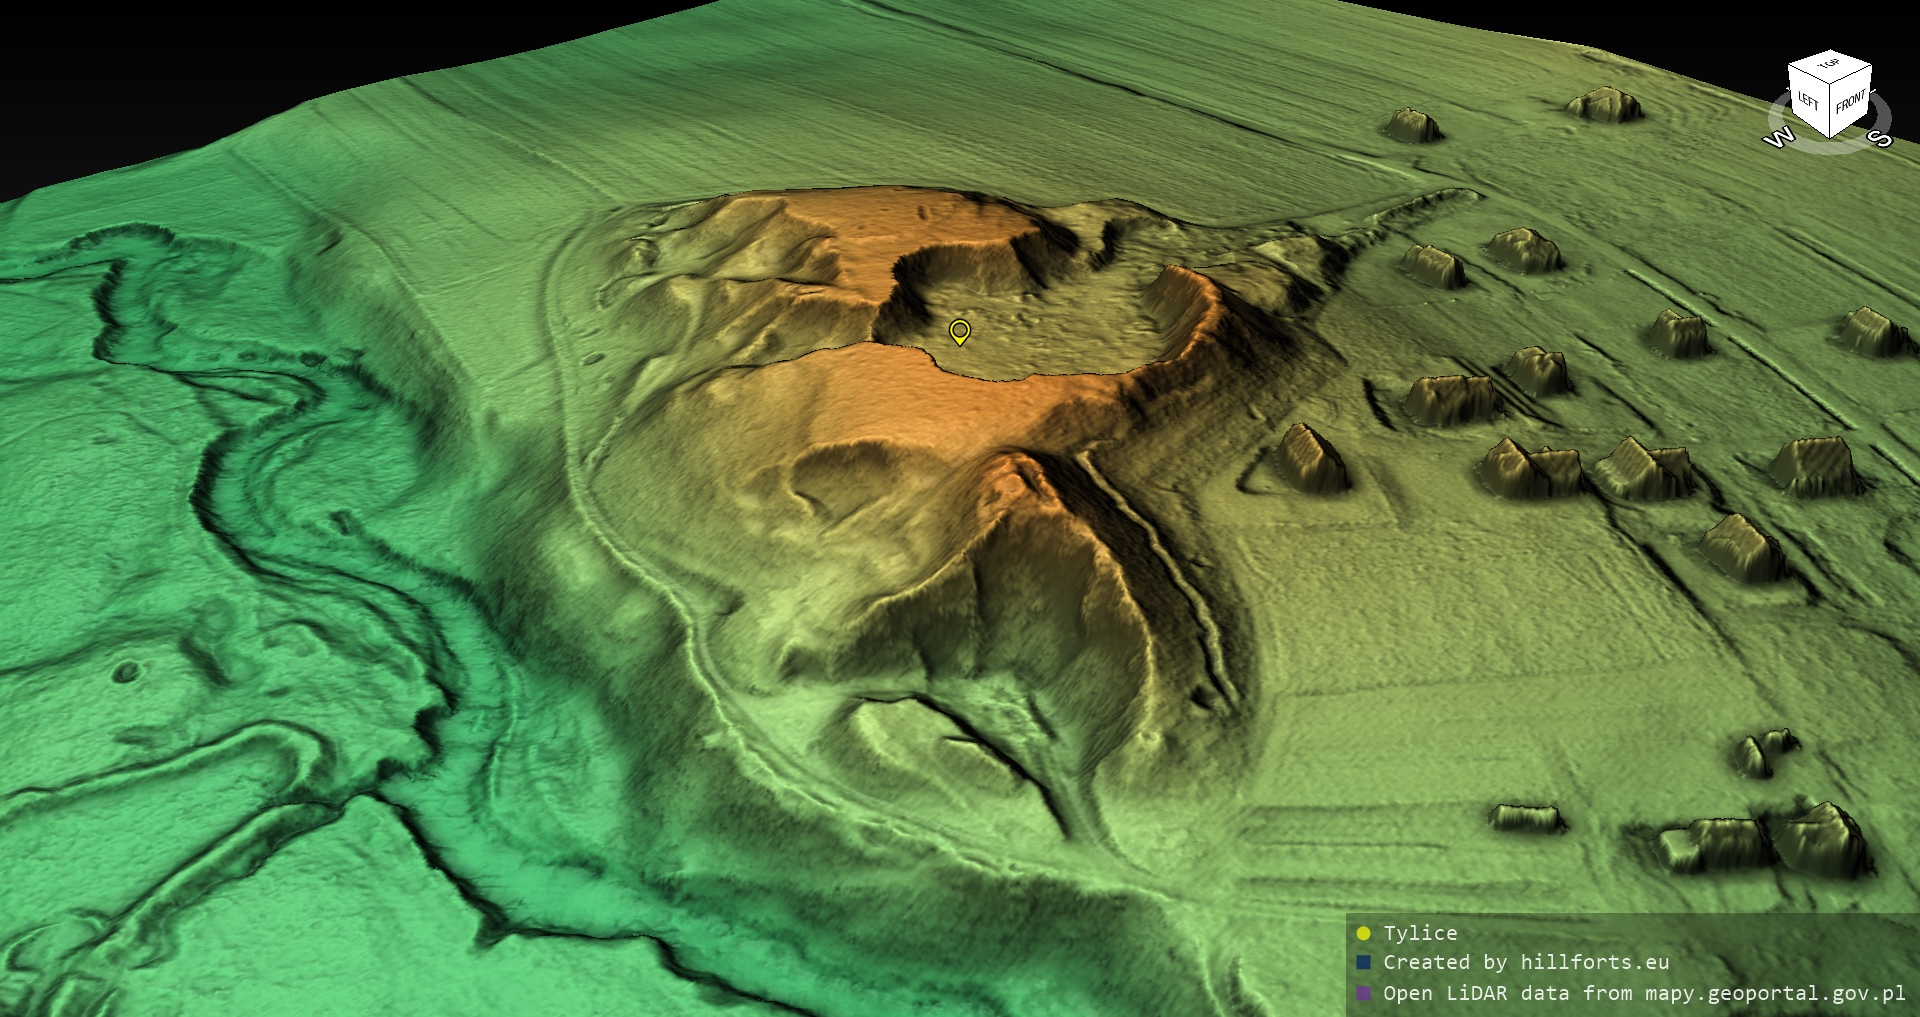
Task: Click the dark blue square legend swatch
Action: pyautogui.click(x=1363, y=963)
